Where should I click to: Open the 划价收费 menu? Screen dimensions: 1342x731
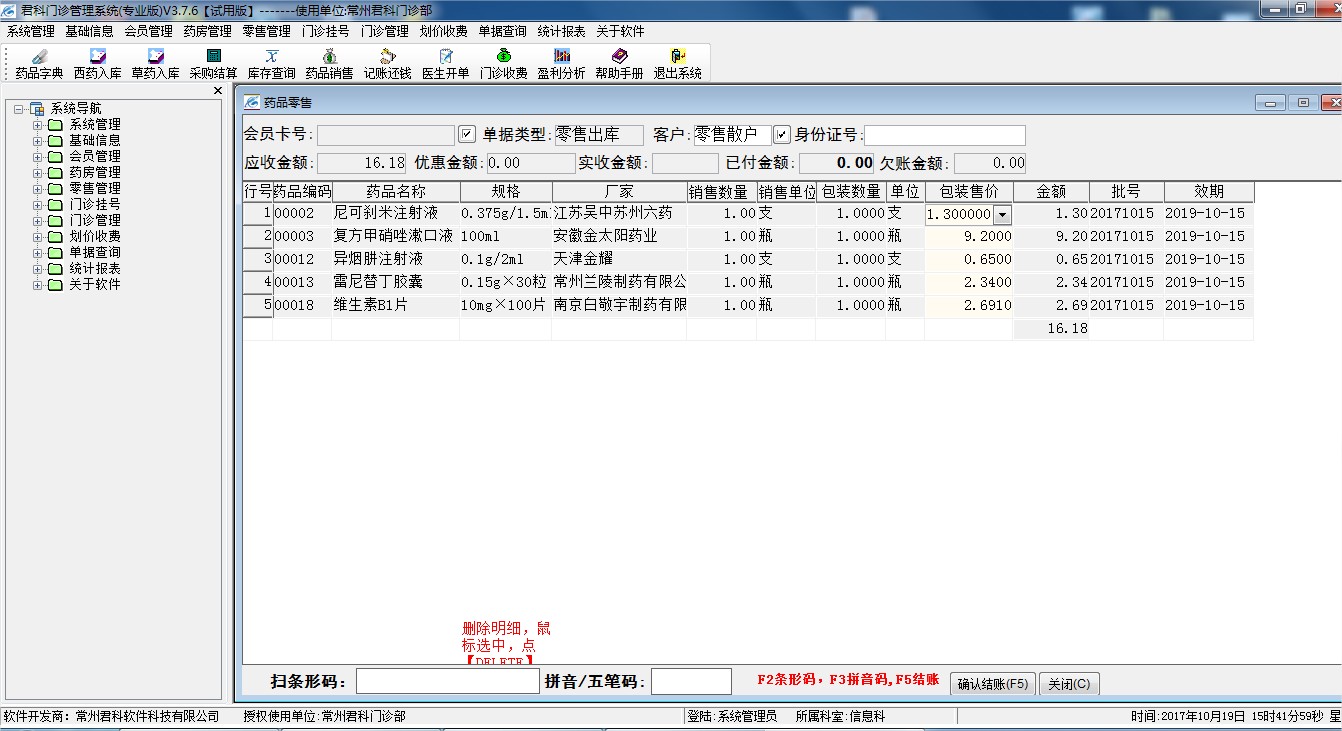[x=443, y=32]
